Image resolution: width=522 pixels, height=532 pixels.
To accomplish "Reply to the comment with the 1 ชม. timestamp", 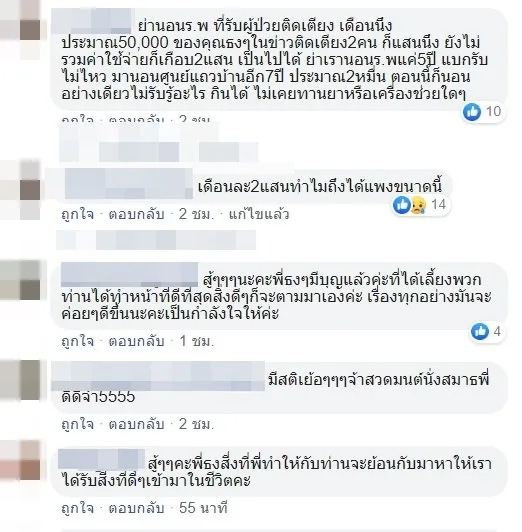I will (x=137, y=341).
